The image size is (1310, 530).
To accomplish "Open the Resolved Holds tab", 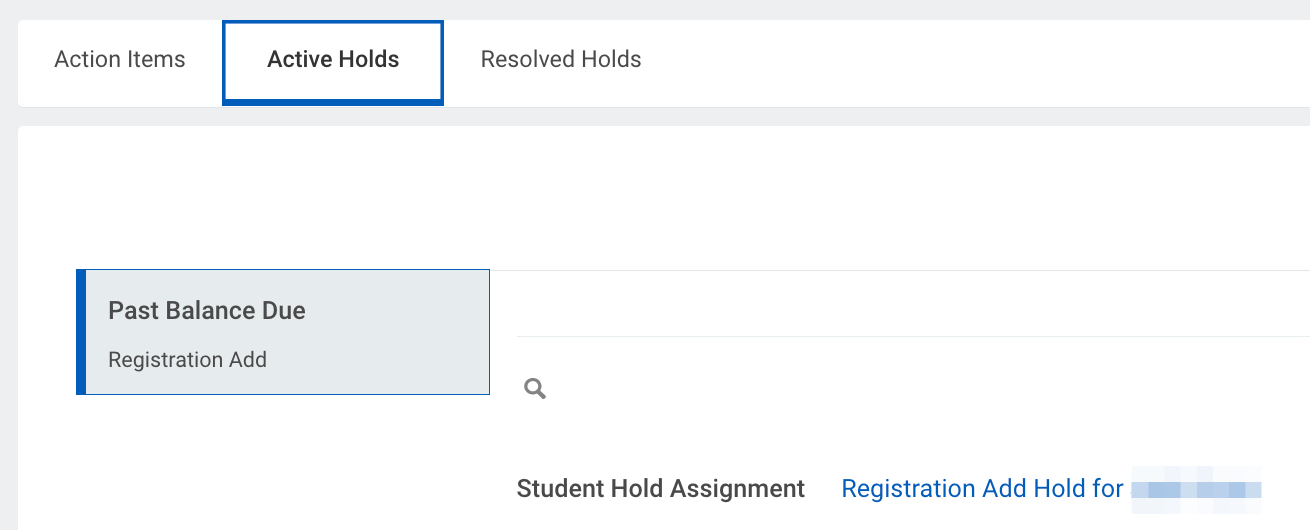I will pos(561,60).
